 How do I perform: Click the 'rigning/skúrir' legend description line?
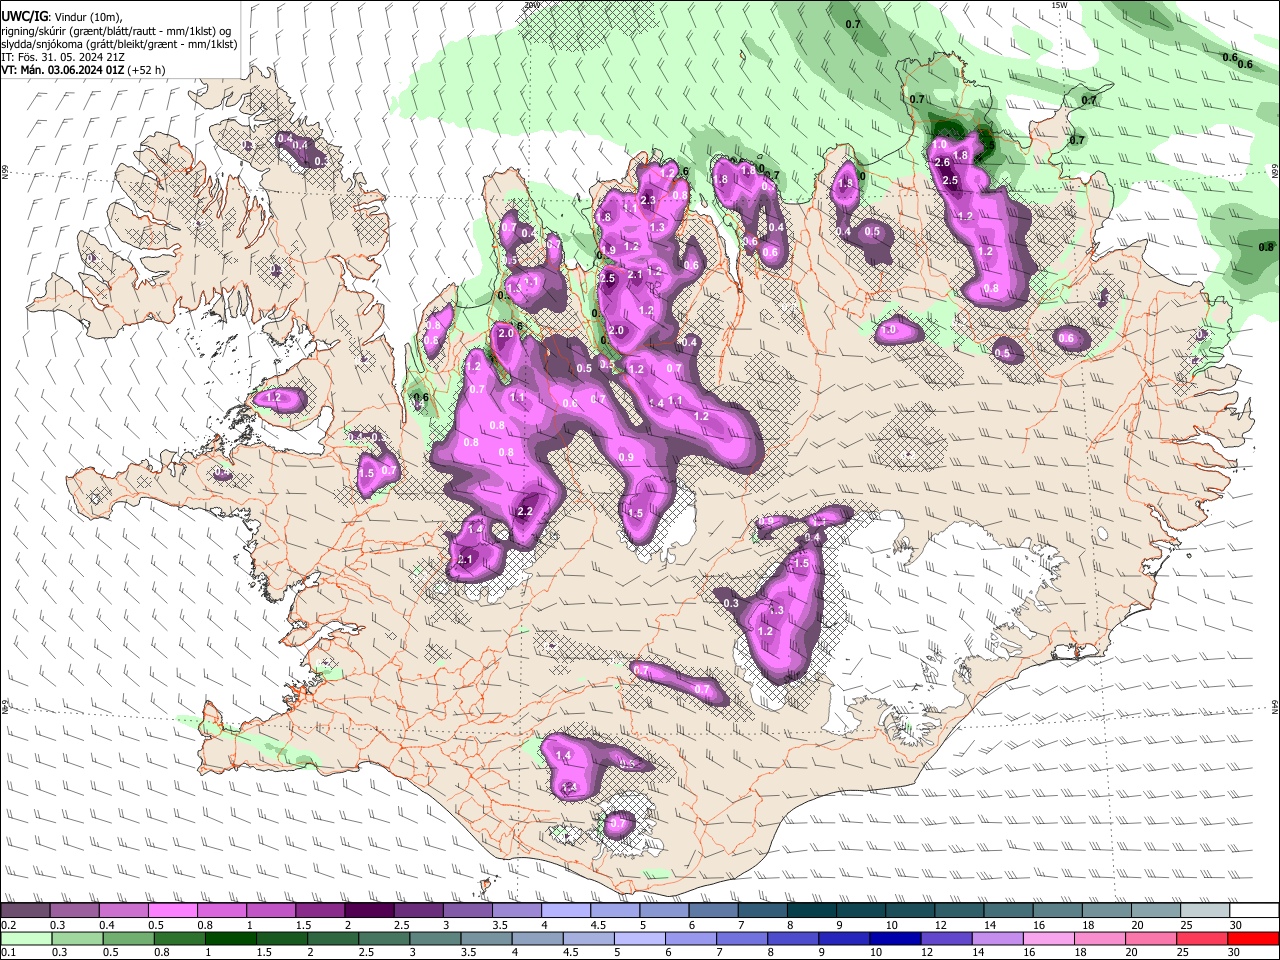pyautogui.click(x=116, y=31)
